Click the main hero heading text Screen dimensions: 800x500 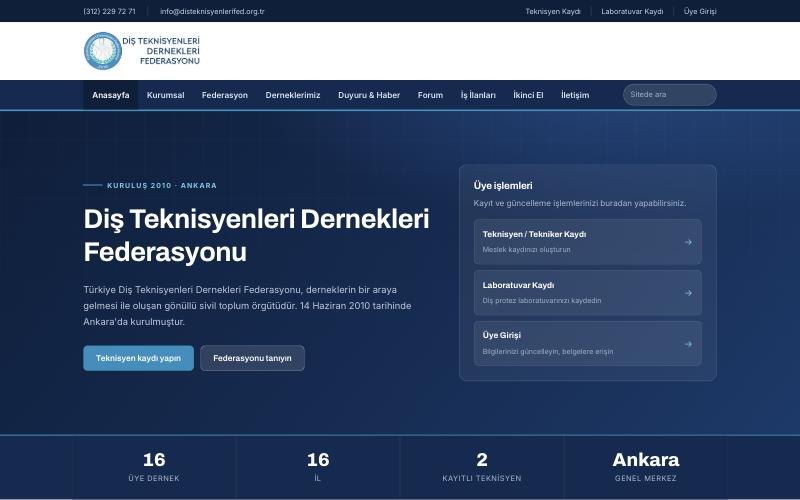(x=256, y=235)
